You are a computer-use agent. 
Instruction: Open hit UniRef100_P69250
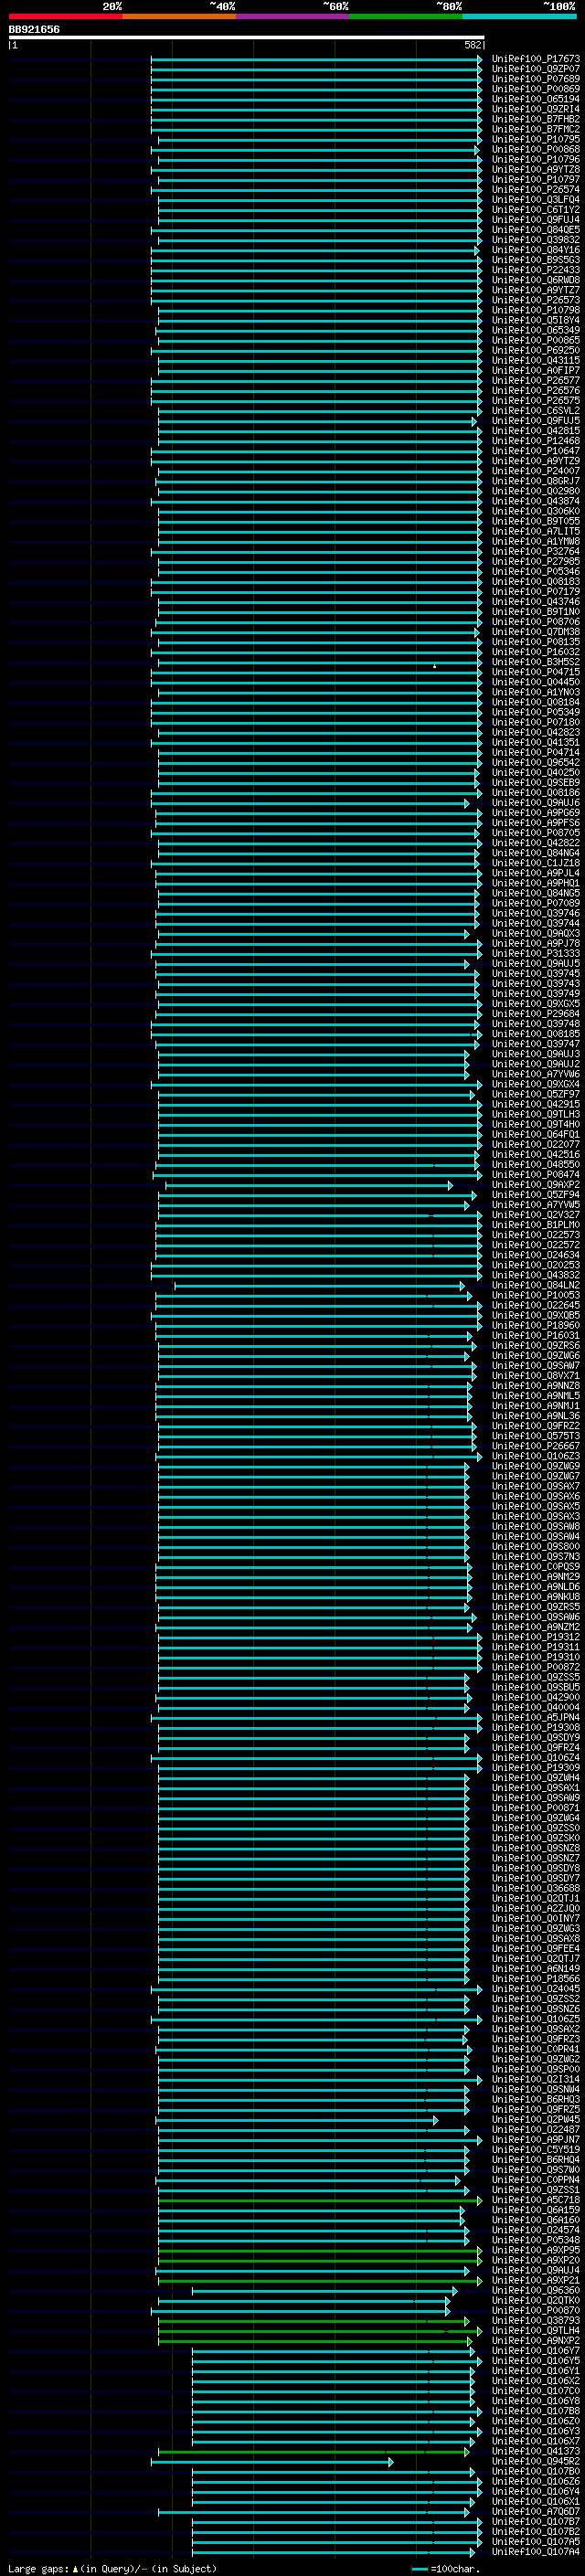[x=535, y=351]
